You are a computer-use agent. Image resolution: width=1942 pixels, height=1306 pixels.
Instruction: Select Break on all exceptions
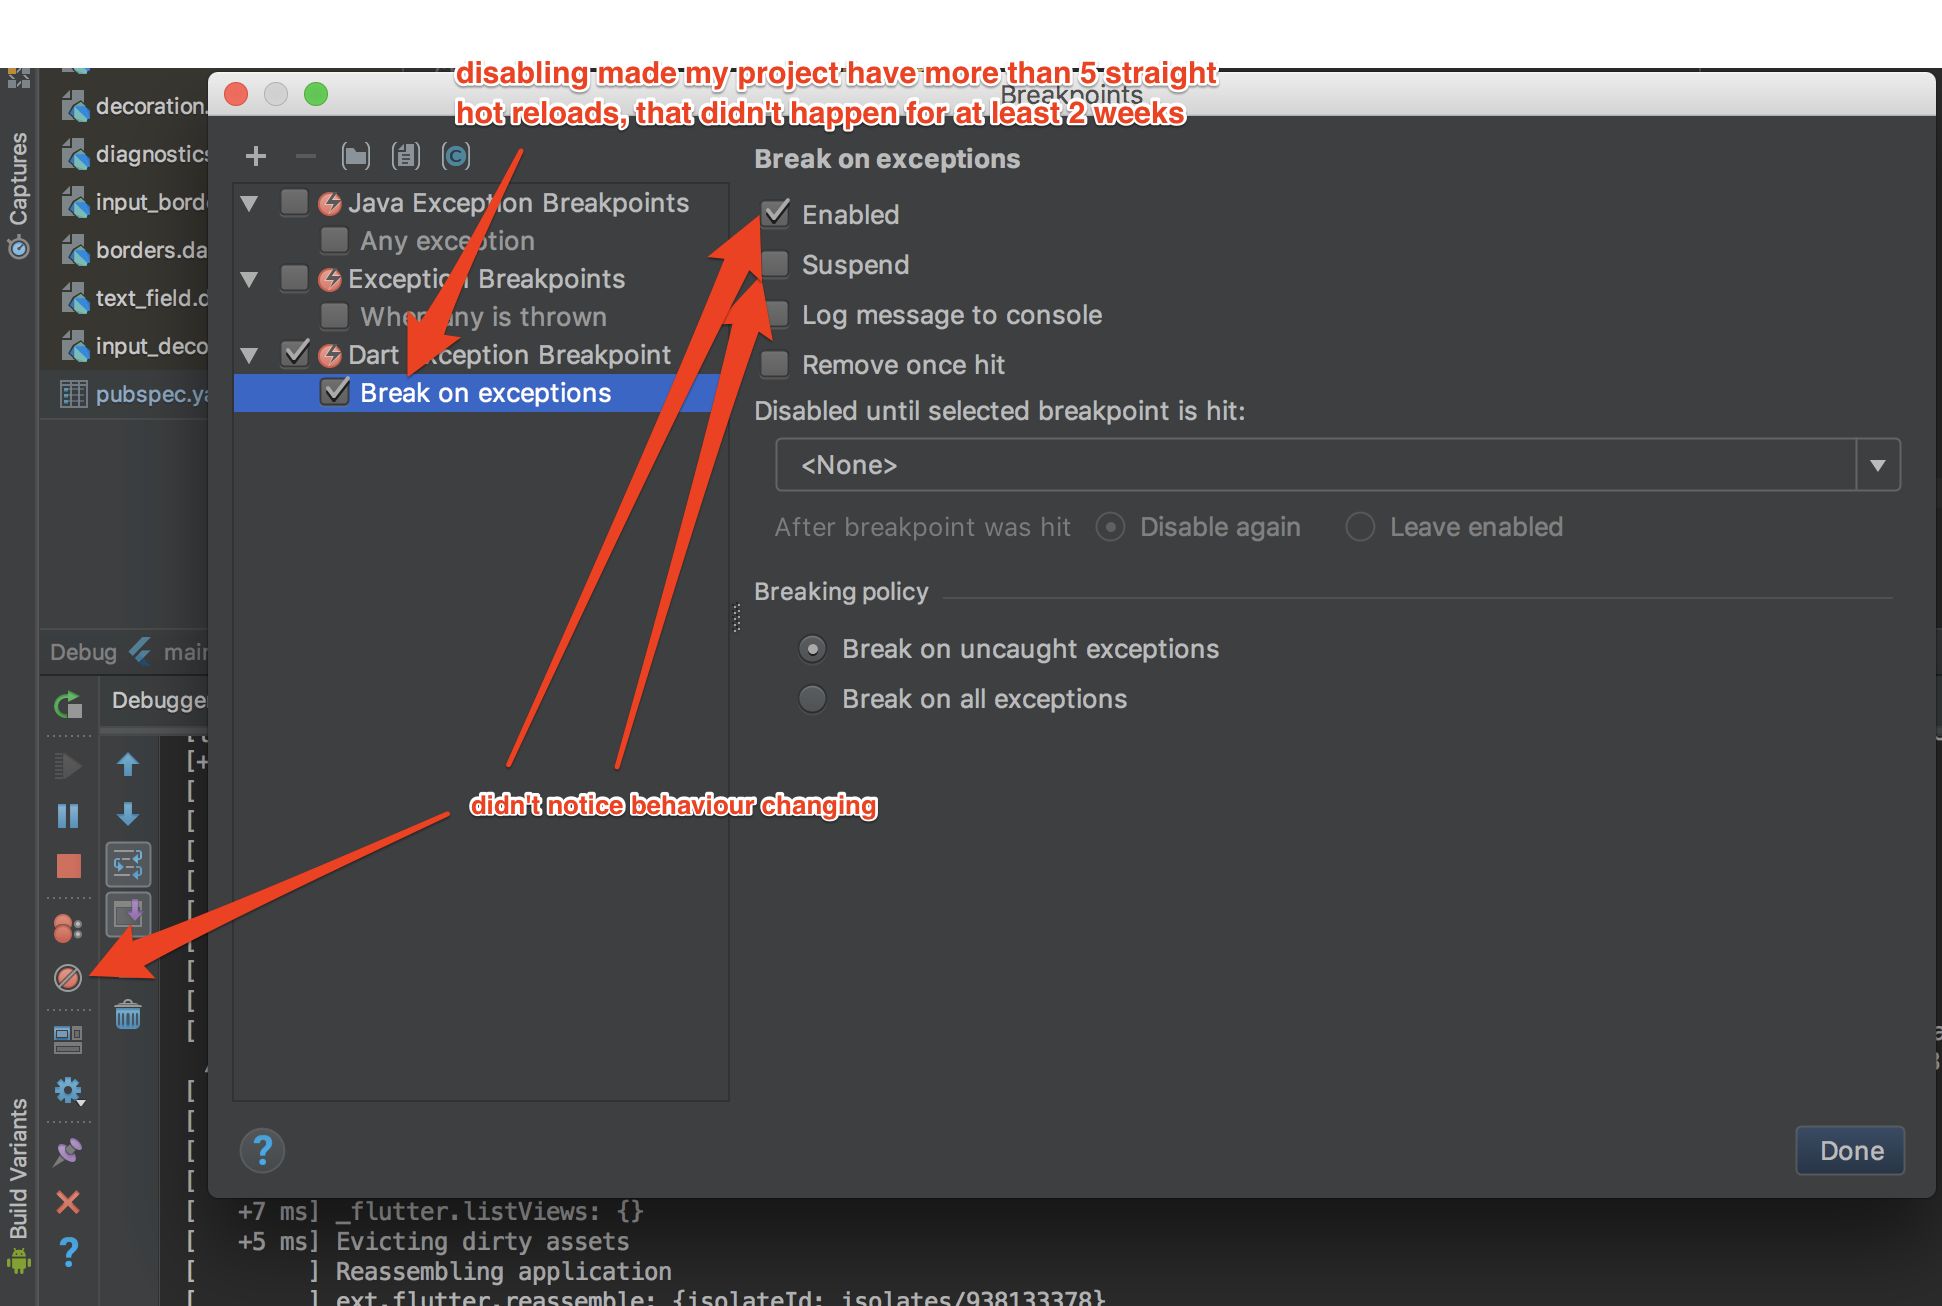(813, 698)
